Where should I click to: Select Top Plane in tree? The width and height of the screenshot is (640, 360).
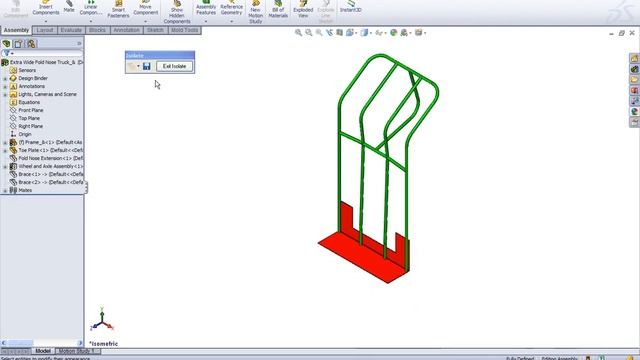[29, 118]
